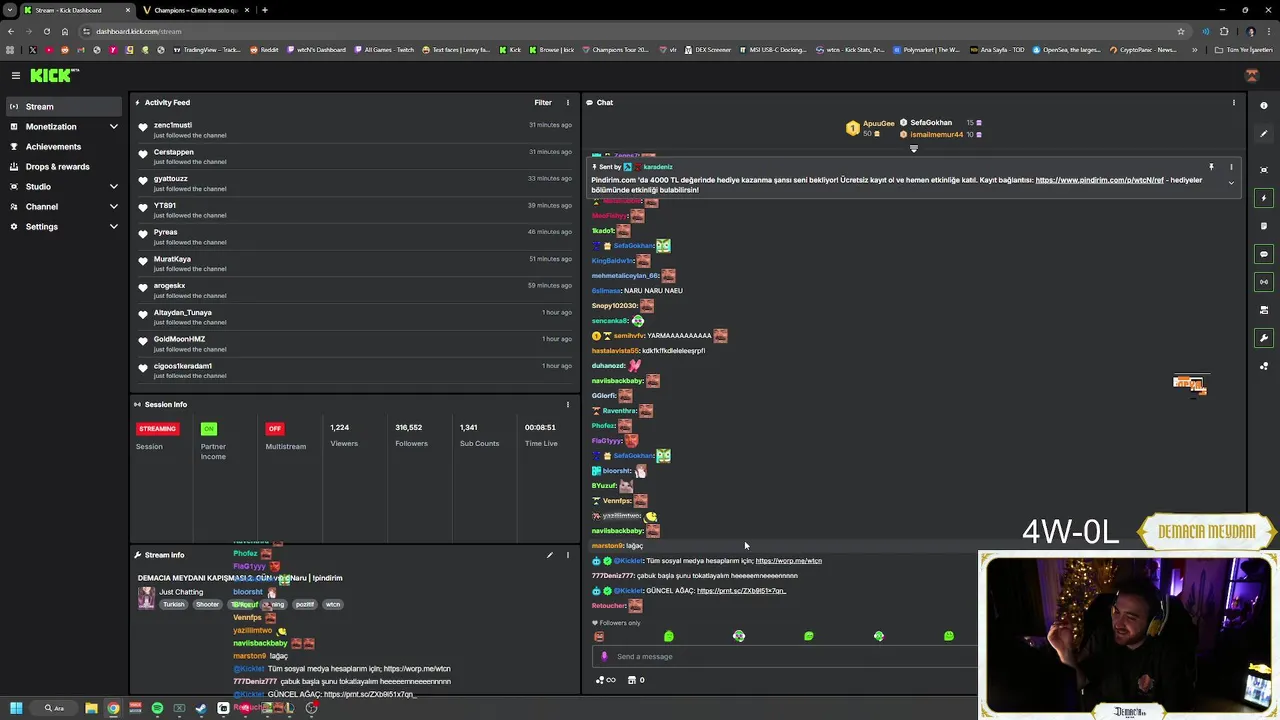Open the pinned message three-dot options
Image resolution: width=1280 pixels, height=720 pixels.
pos(1231,167)
